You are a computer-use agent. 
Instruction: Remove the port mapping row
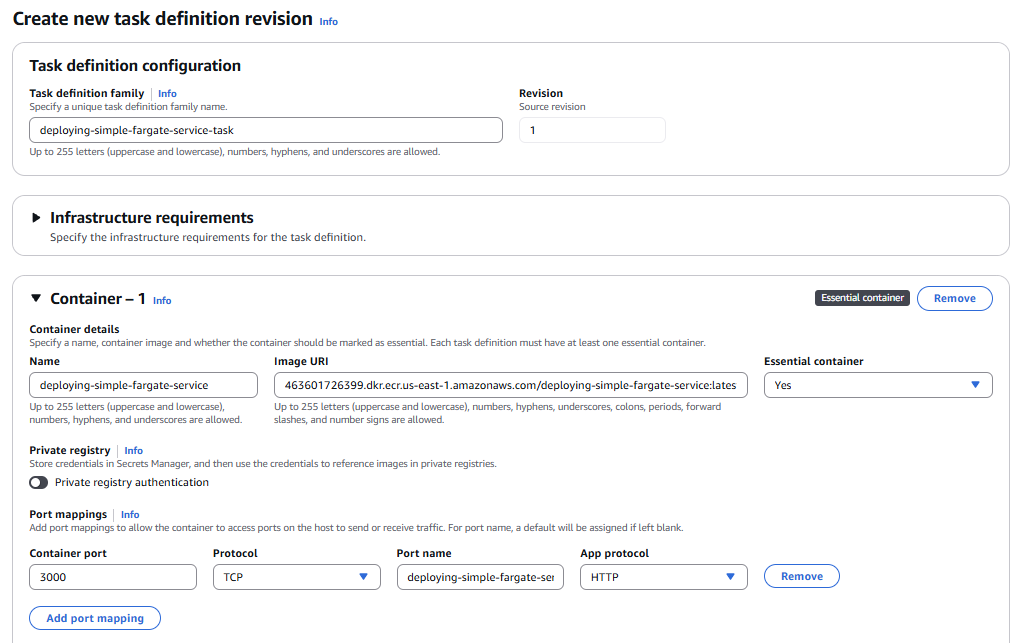[801, 576]
